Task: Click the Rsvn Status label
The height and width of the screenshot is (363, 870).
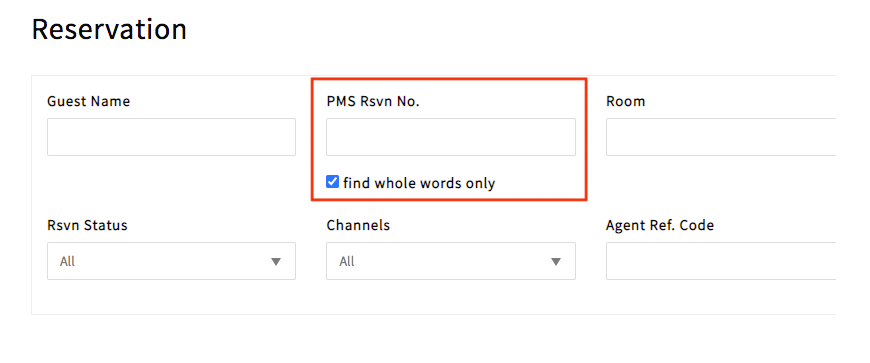Action: 87,225
